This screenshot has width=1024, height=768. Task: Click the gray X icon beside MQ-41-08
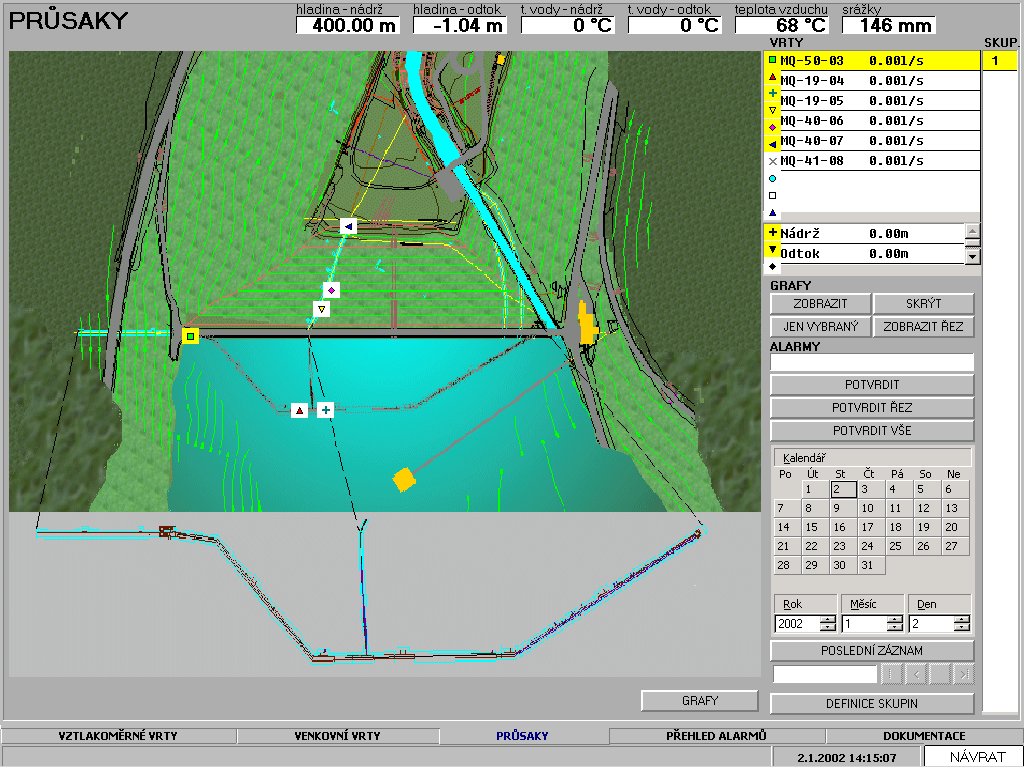tap(772, 161)
